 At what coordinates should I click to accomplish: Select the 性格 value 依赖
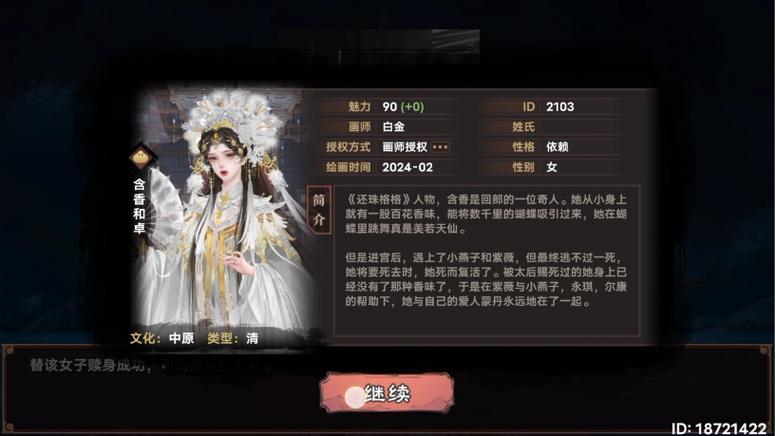557,147
